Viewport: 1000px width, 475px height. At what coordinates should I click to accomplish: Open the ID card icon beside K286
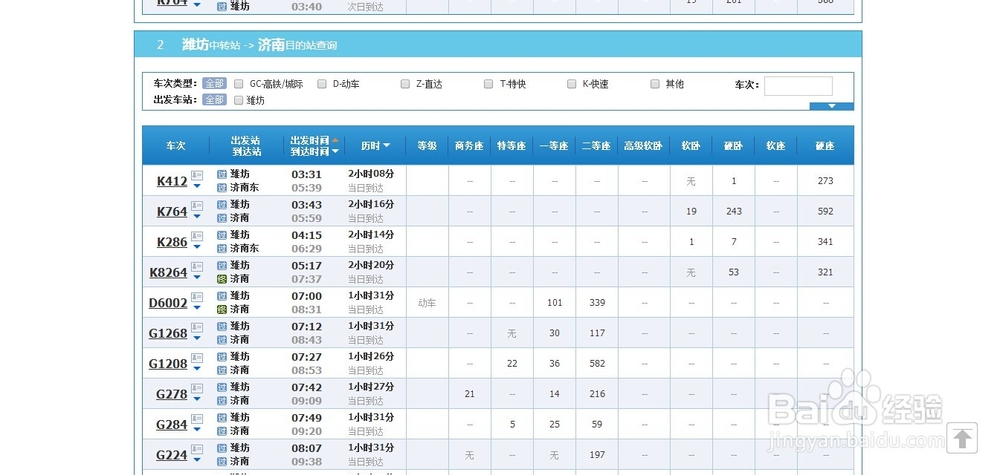197,236
